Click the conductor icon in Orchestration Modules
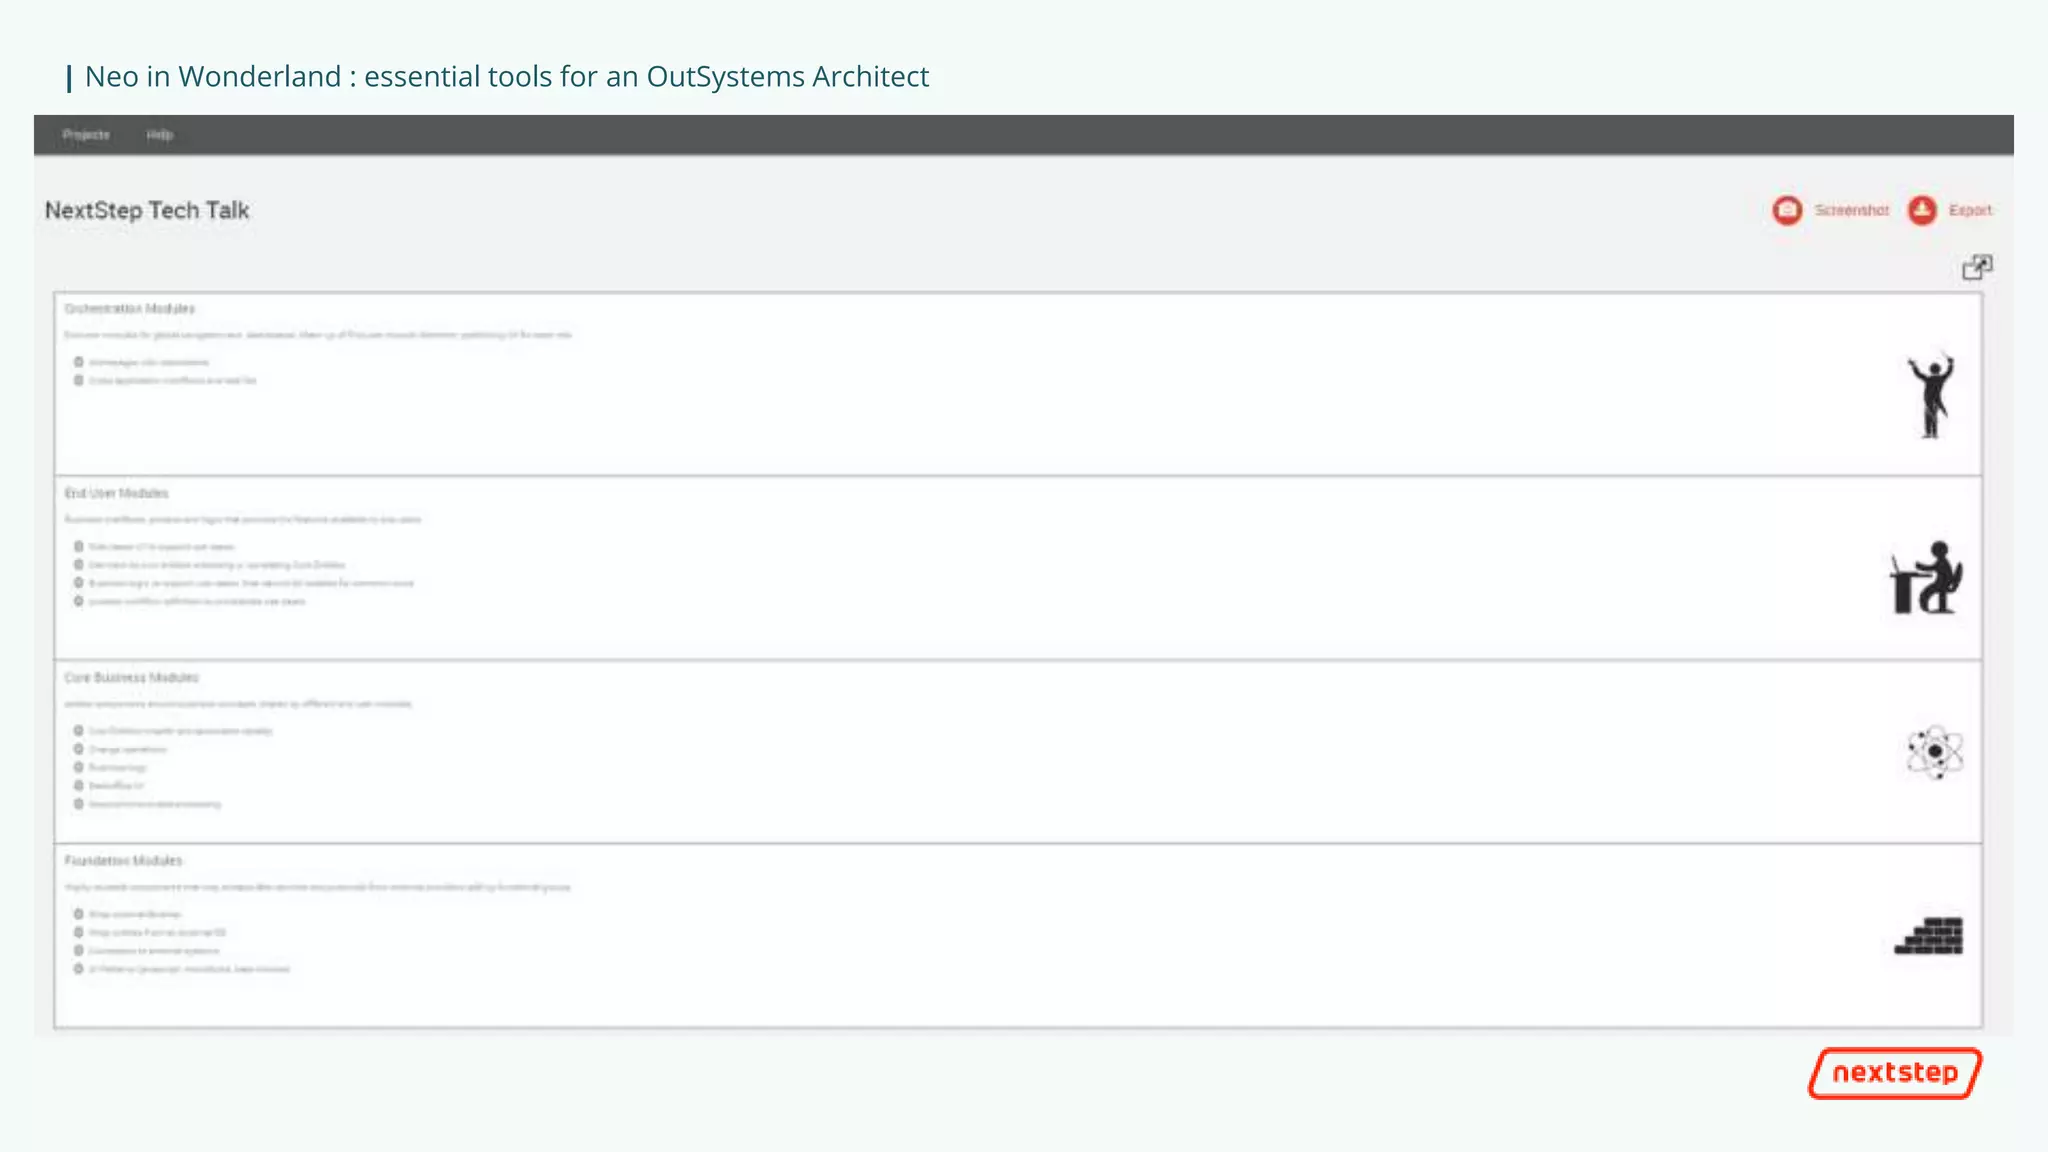This screenshot has height=1152, width=2048. click(1931, 394)
